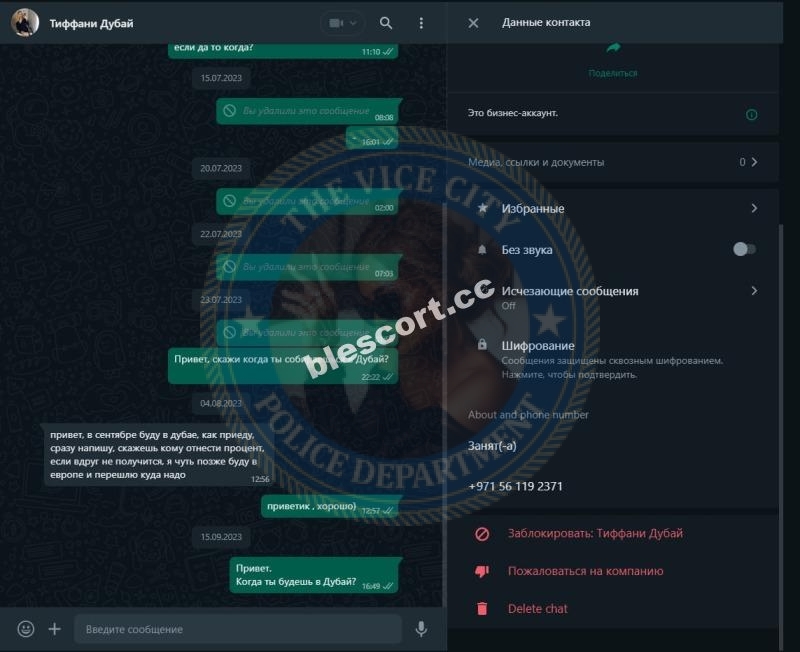The image size is (800, 652).
Task: Click business account info icon
Action: coord(752,115)
